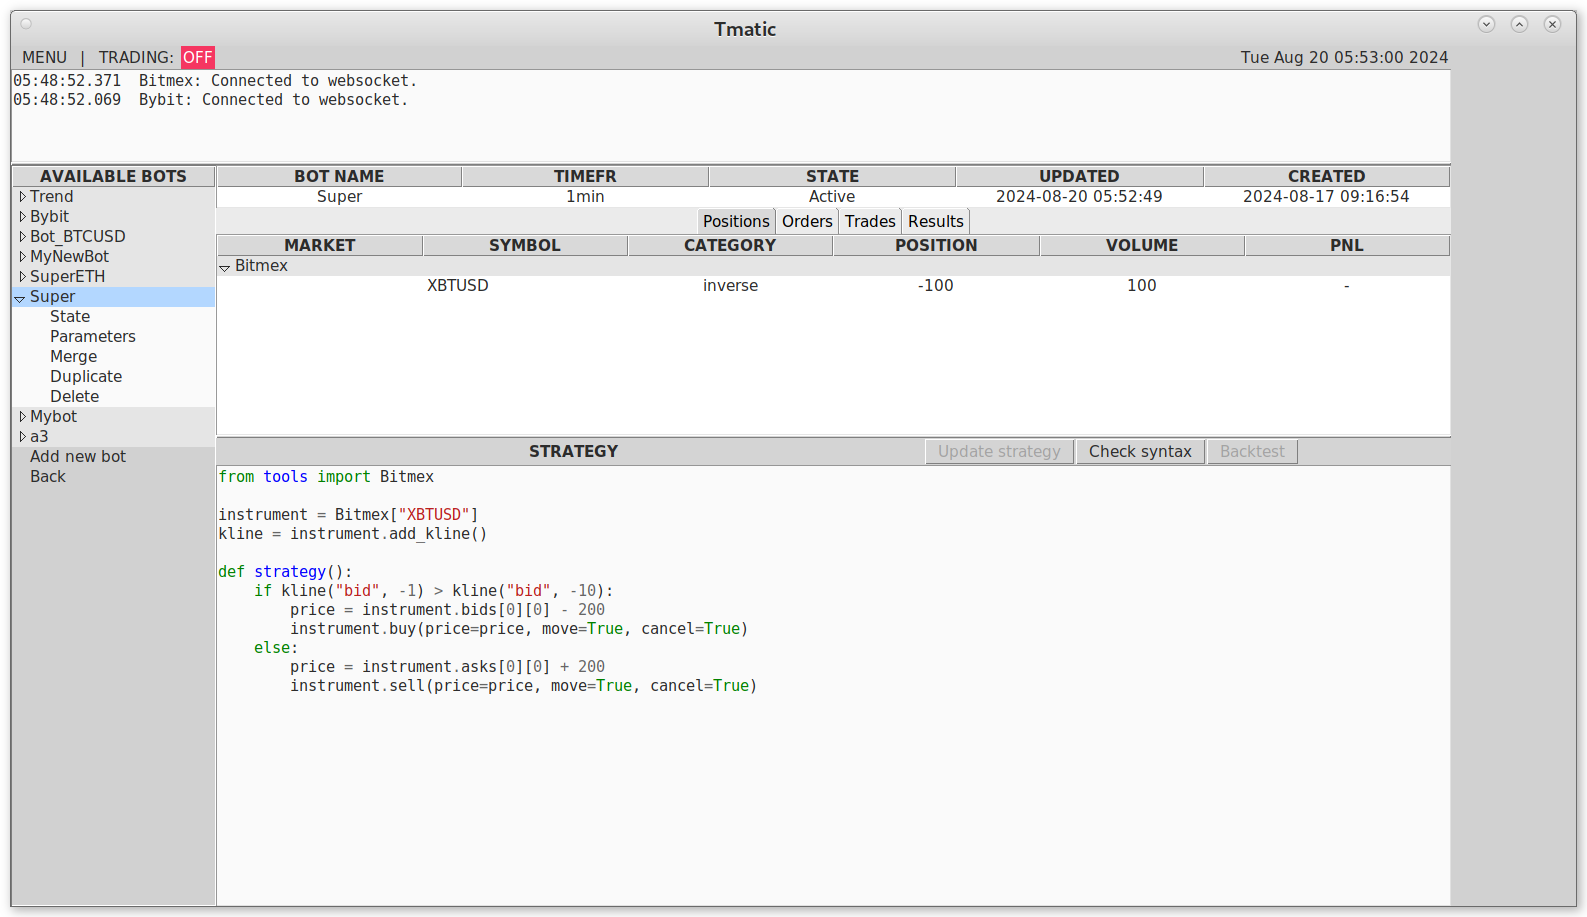The image size is (1587, 917).
Task: Click the POSITION column header
Action: point(936,246)
